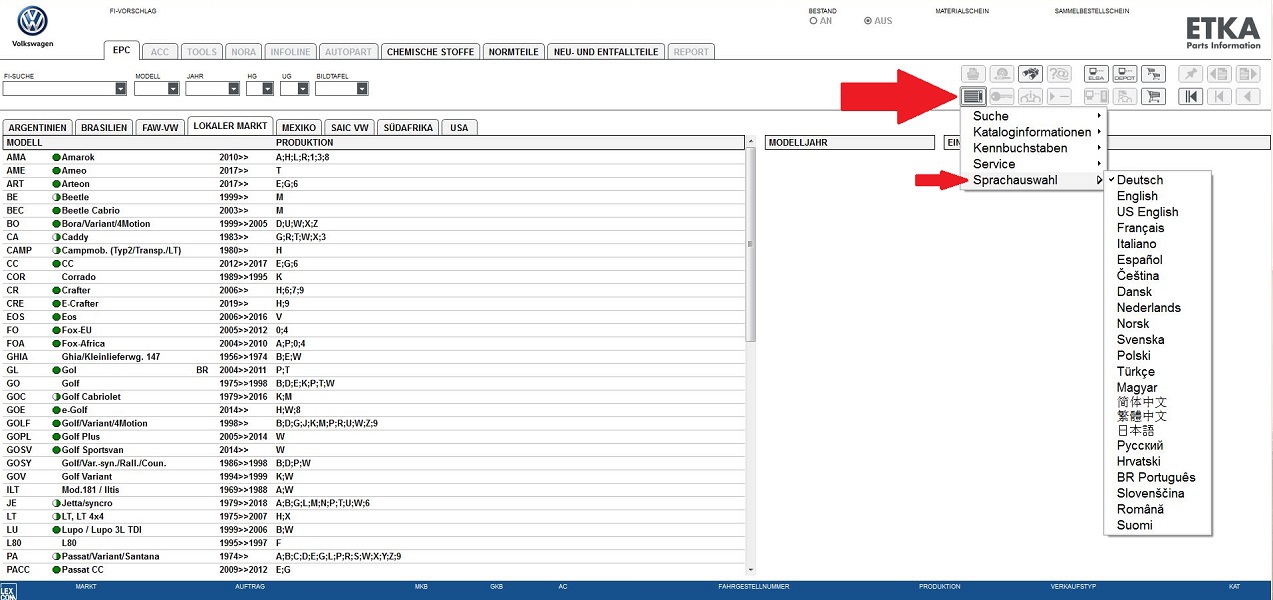Screen dimensions: 1273x600
Task: Open the ELSA toolbar icon
Action: coord(1096,73)
